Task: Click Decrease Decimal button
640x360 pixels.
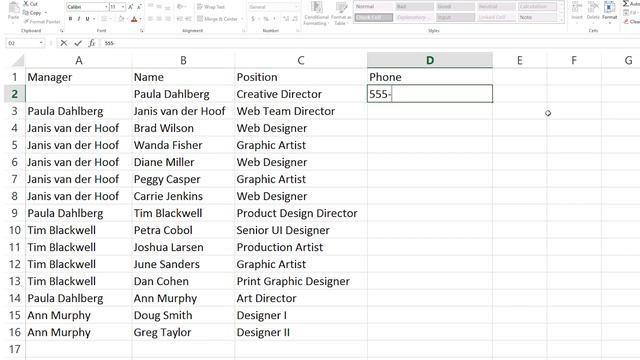Action: point(295,19)
